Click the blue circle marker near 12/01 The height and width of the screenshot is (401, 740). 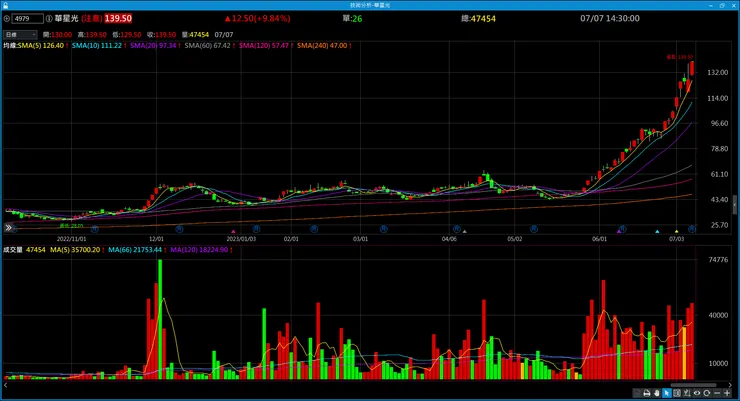(x=179, y=229)
